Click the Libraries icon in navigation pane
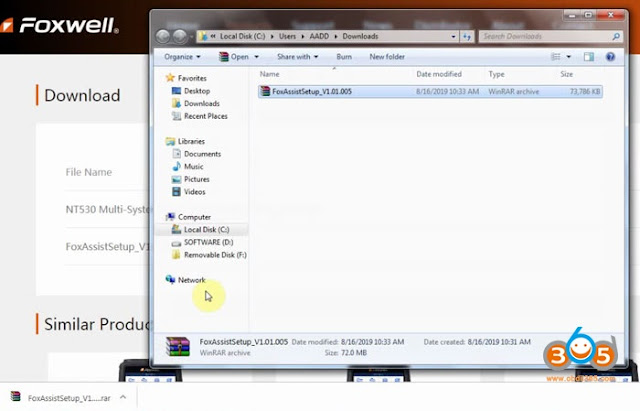Screen dimensions: 640x411 pos(170,141)
